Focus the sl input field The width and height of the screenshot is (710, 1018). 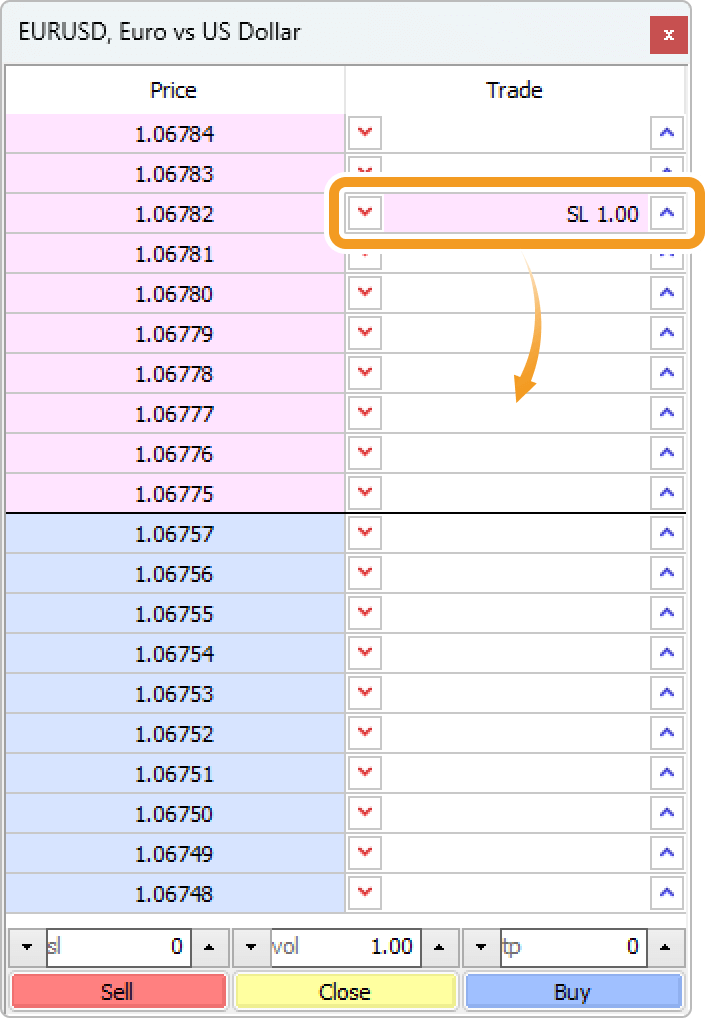118,947
